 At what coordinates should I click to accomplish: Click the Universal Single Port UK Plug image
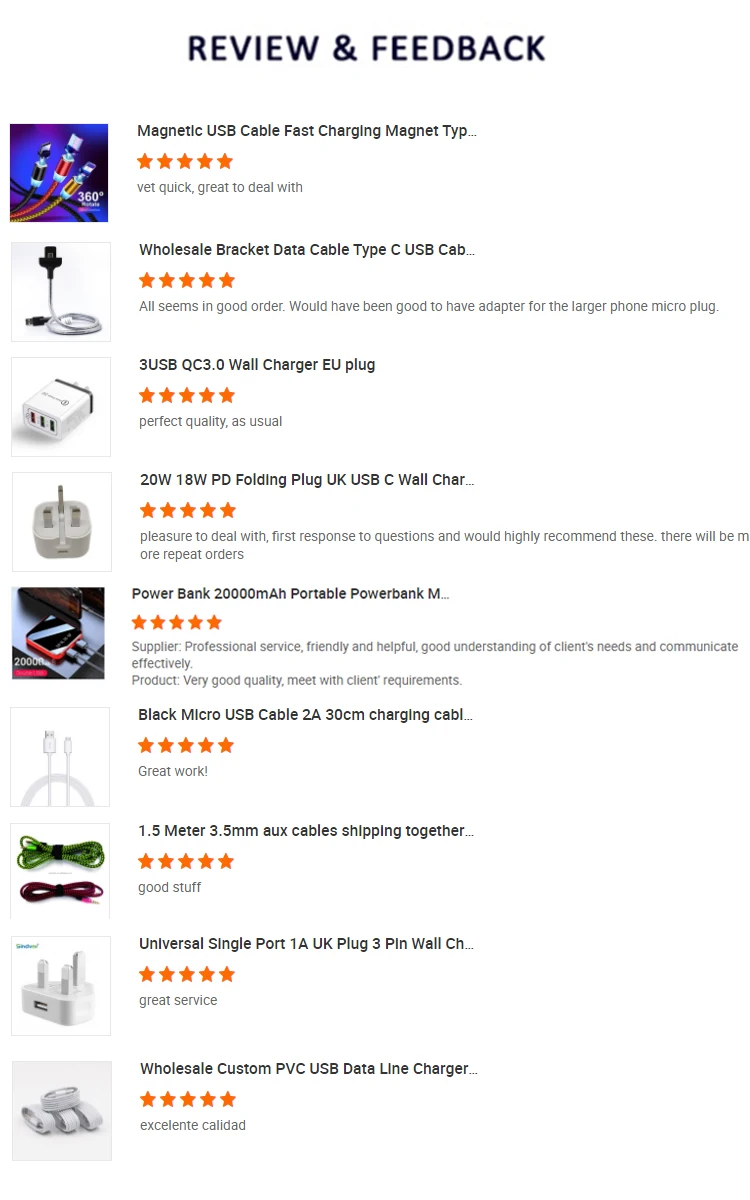pos(61,986)
